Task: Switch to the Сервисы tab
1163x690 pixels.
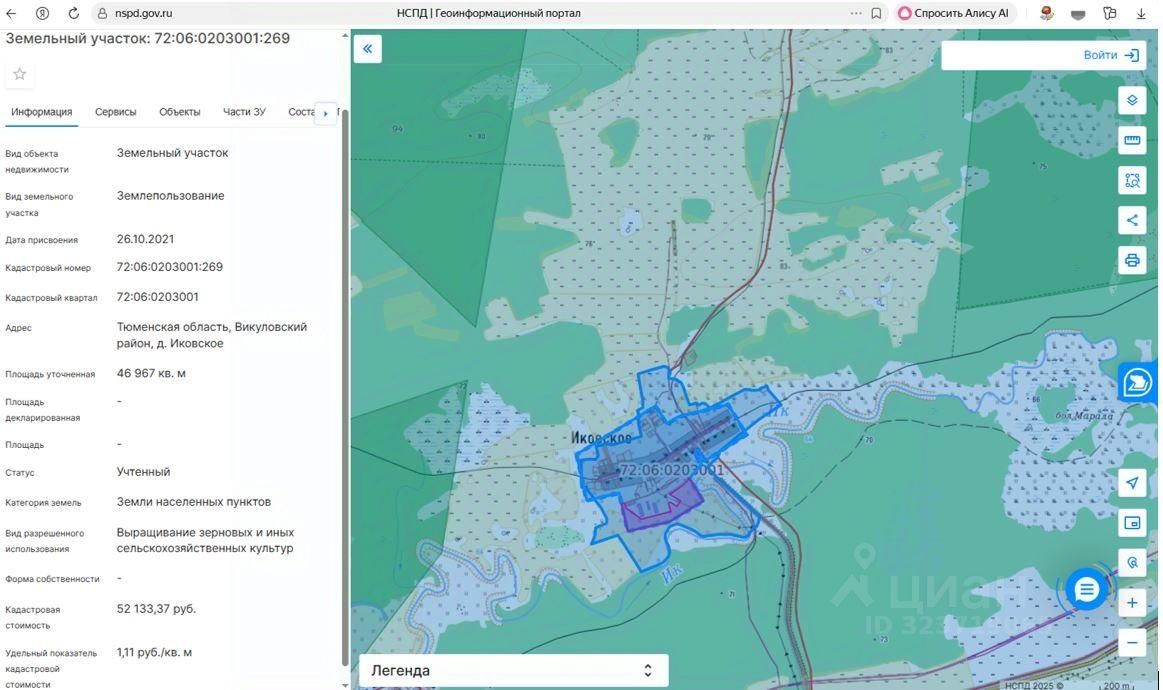Action: (x=115, y=112)
